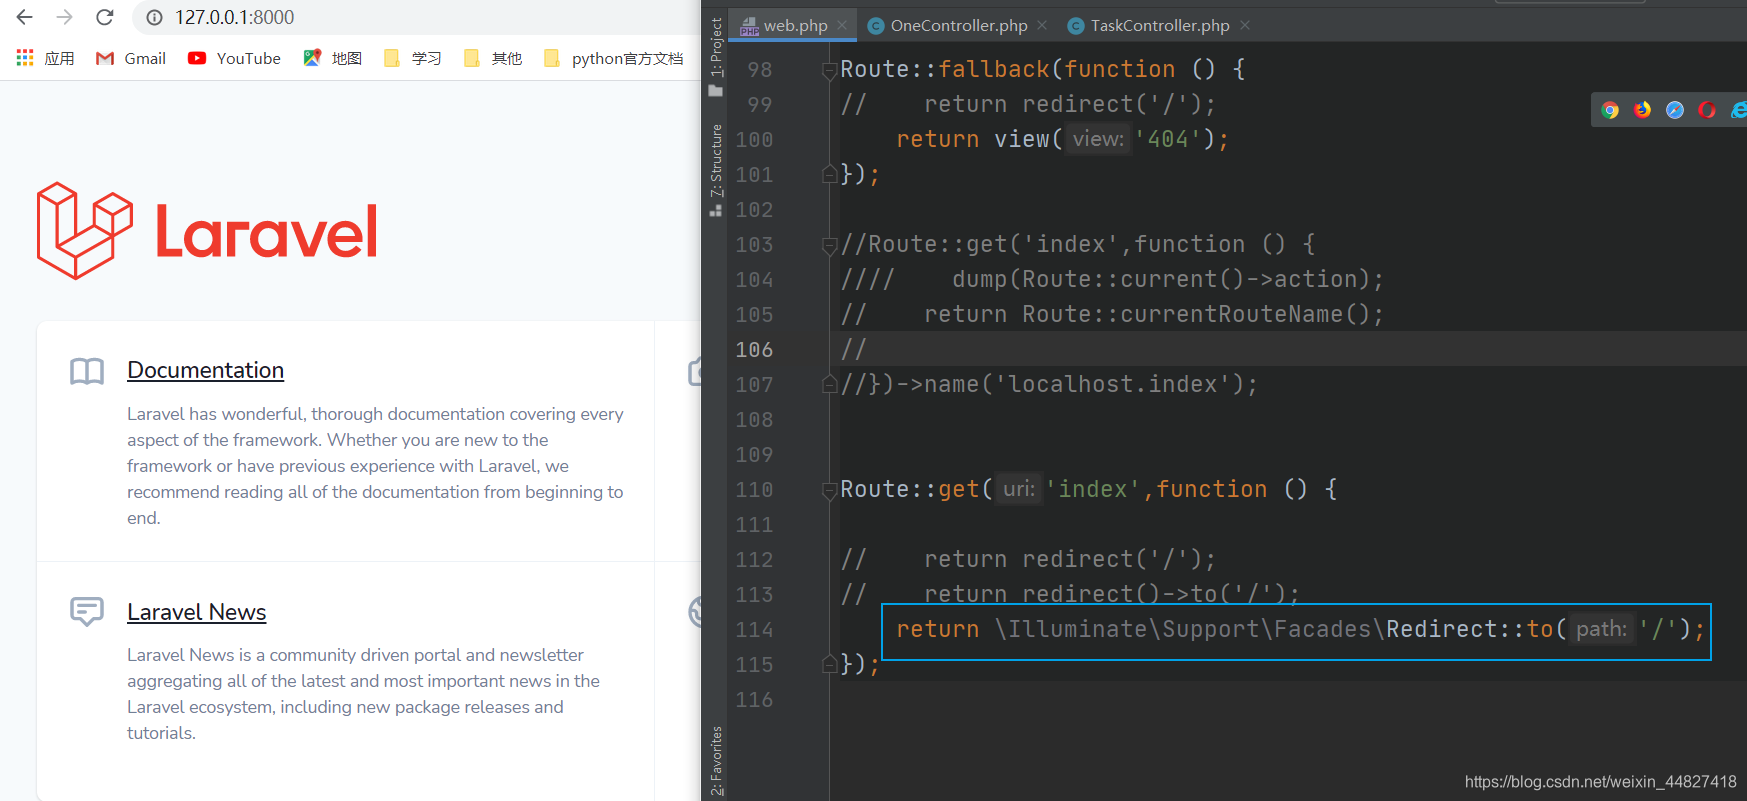The image size is (1747, 801).
Task: Switch to the OneController.php tab
Action: pos(958,25)
